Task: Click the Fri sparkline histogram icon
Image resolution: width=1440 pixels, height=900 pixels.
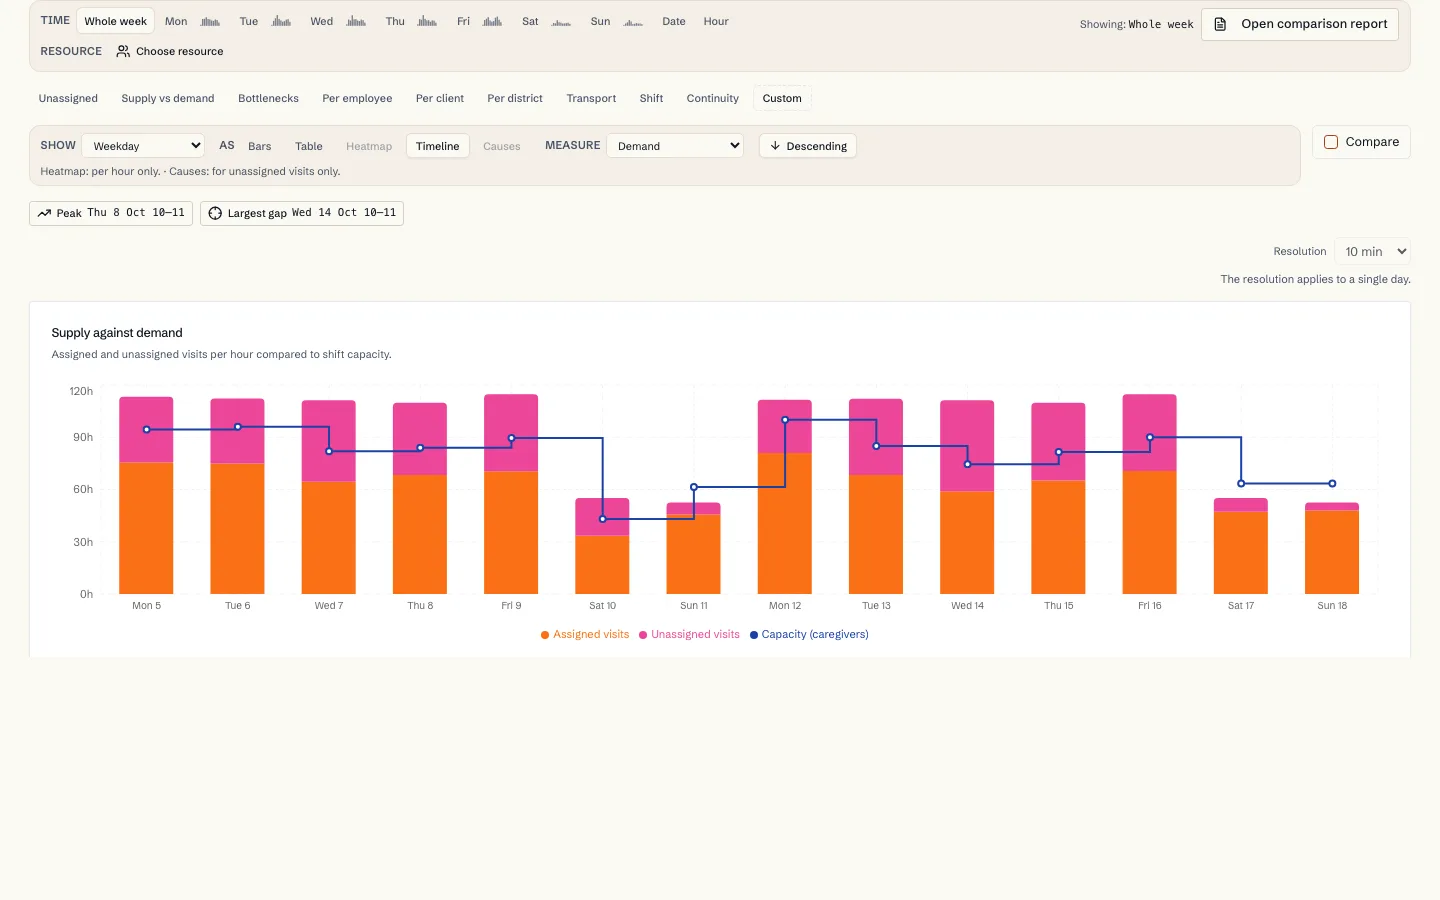Action: coord(492,21)
